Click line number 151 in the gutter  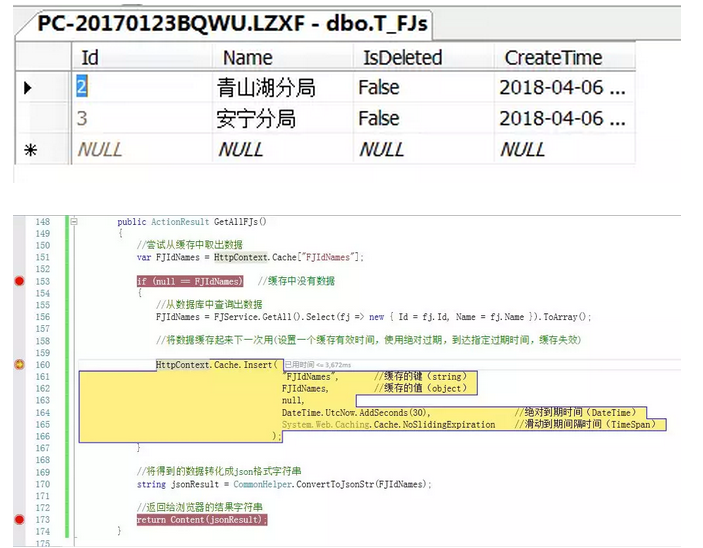click(43, 257)
